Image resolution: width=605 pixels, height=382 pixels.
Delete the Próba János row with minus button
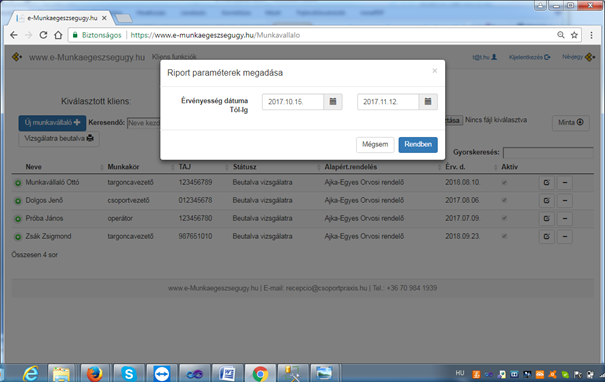pyautogui.click(x=565, y=218)
